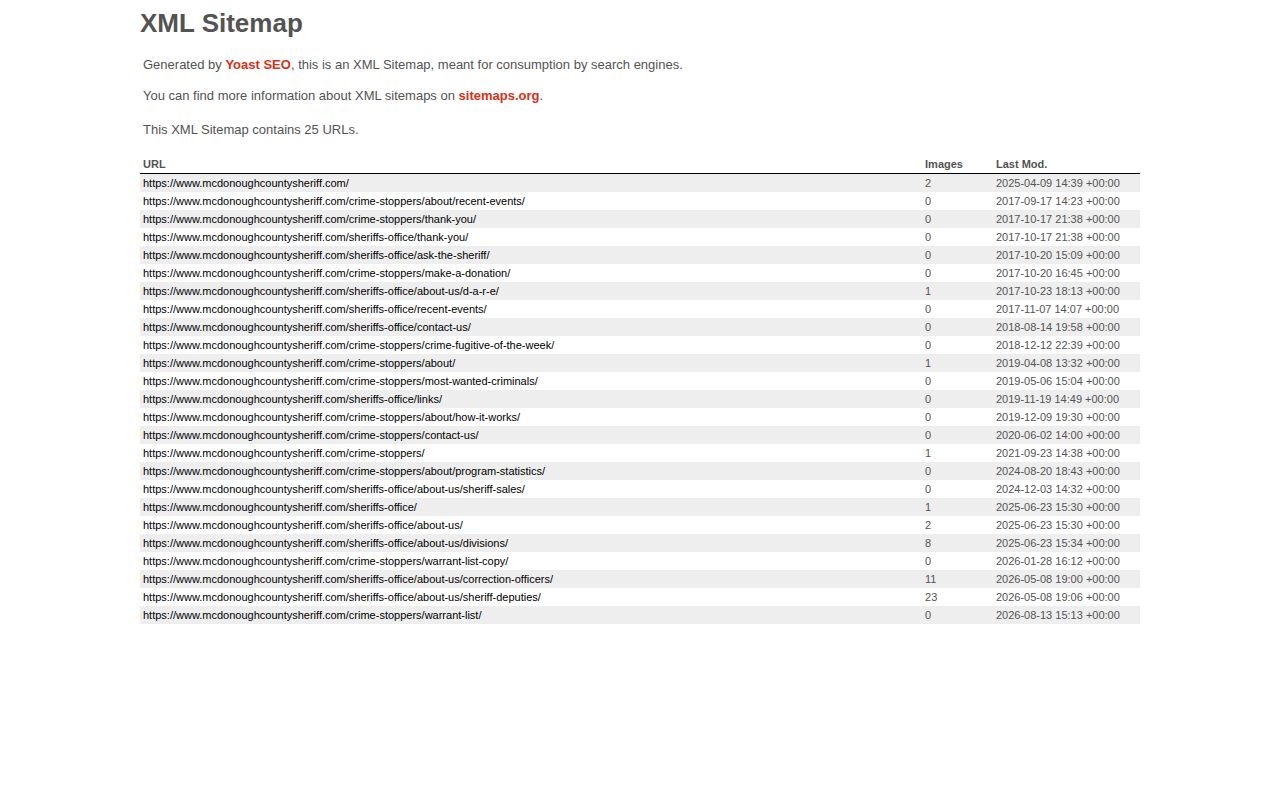
Task: Open the sheriffs-office/about-us/ URL
Action: pos(303,525)
